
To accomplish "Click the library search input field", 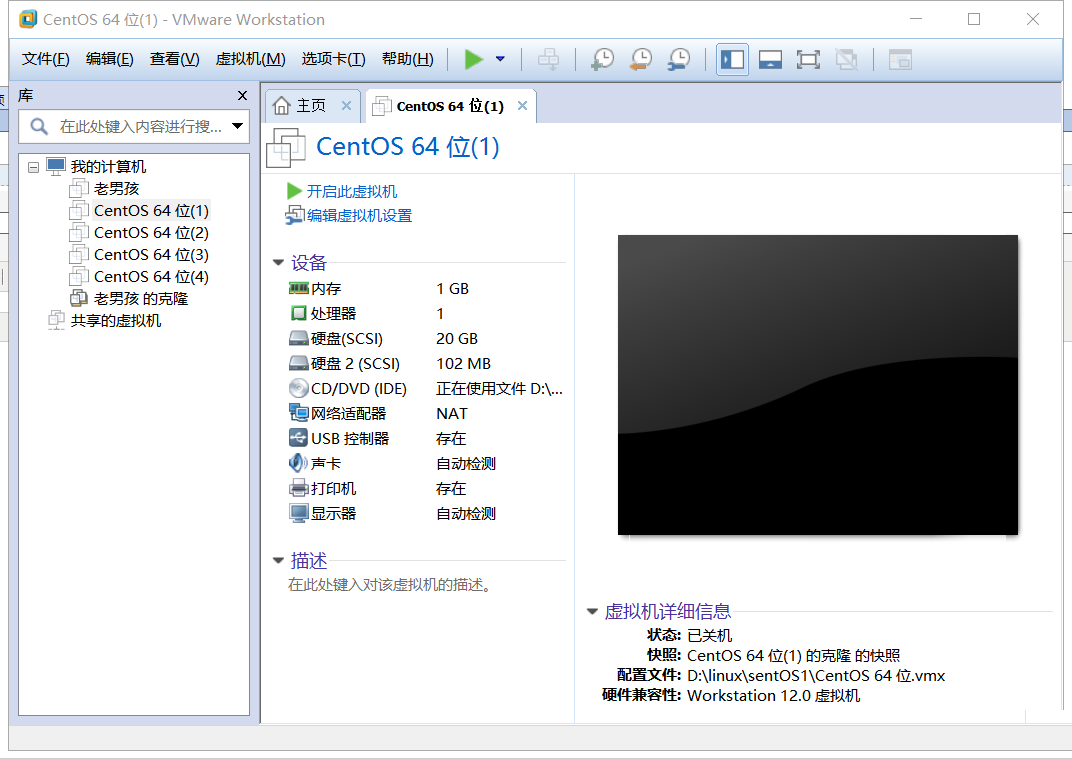I will point(140,126).
